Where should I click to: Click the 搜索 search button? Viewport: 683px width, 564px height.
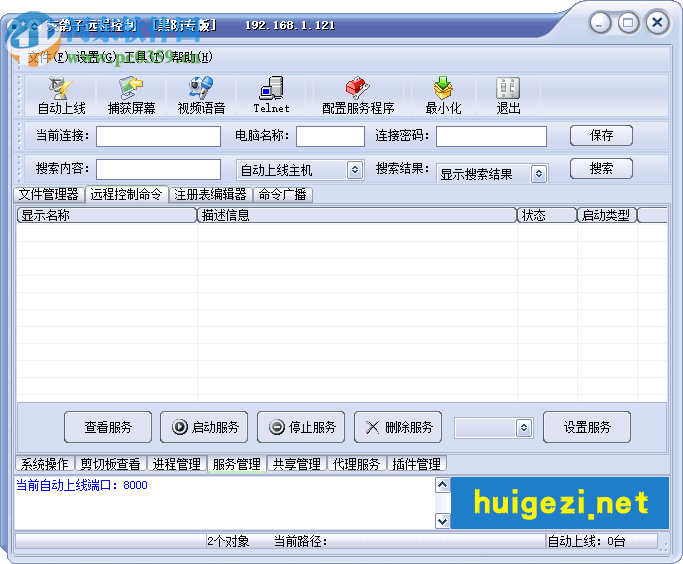(601, 169)
